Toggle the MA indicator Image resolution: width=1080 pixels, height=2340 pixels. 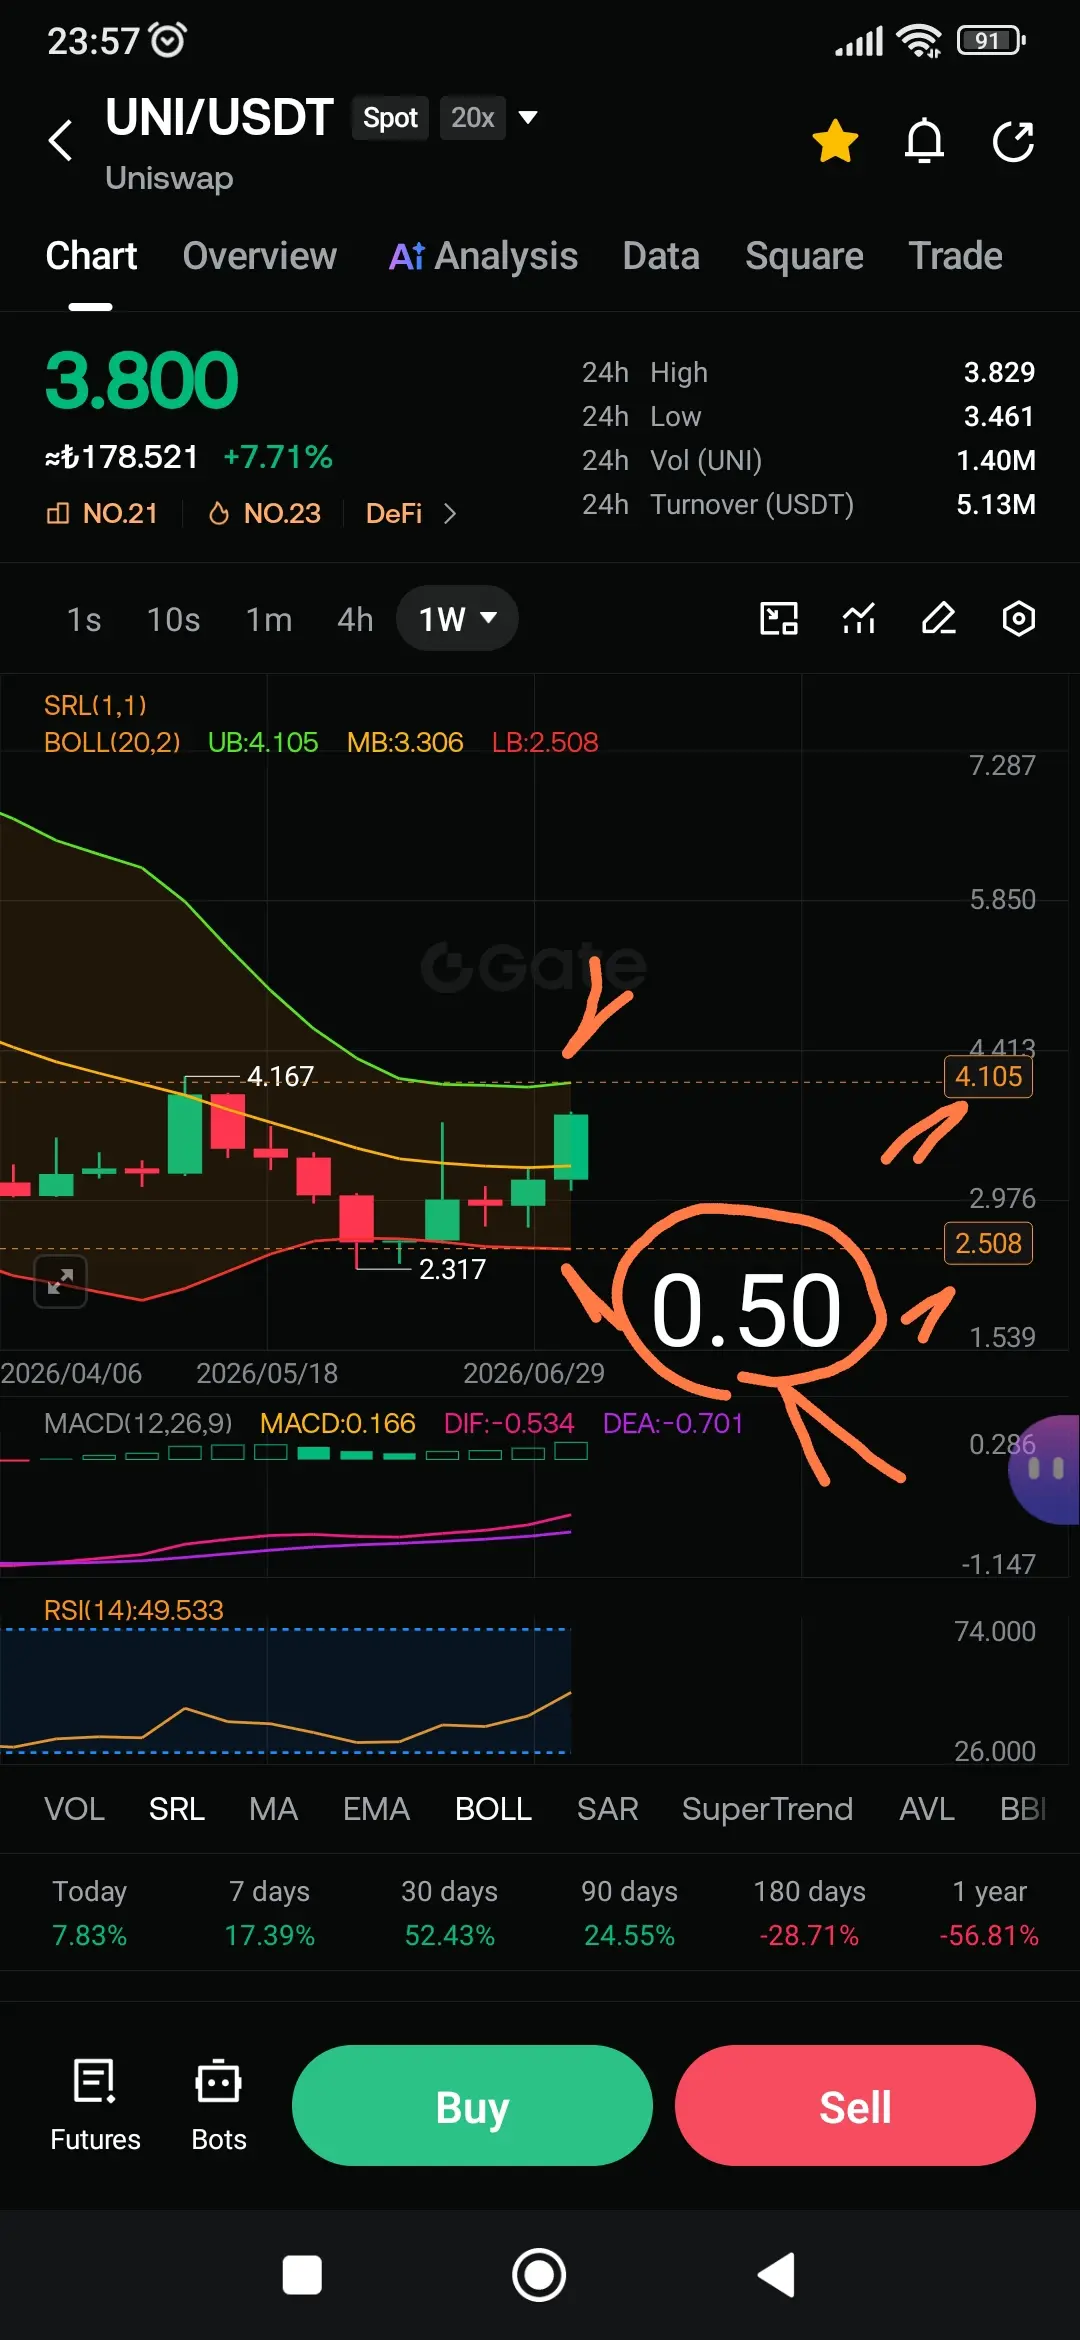click(273, 1809)
